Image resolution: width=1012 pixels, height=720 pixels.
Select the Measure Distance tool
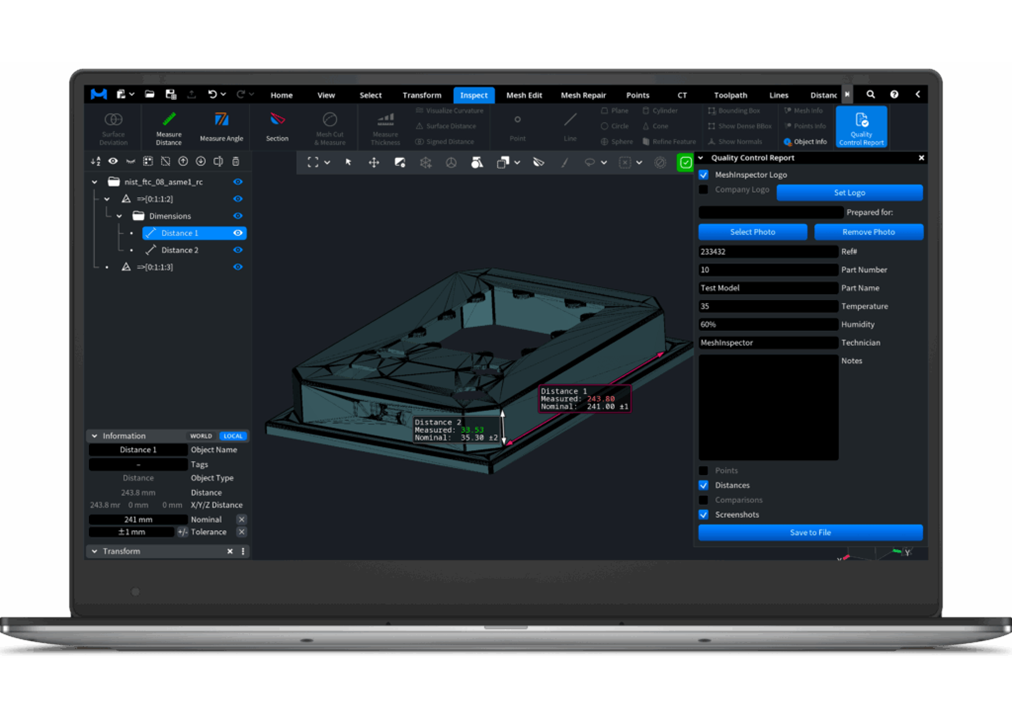click(169, 127)
